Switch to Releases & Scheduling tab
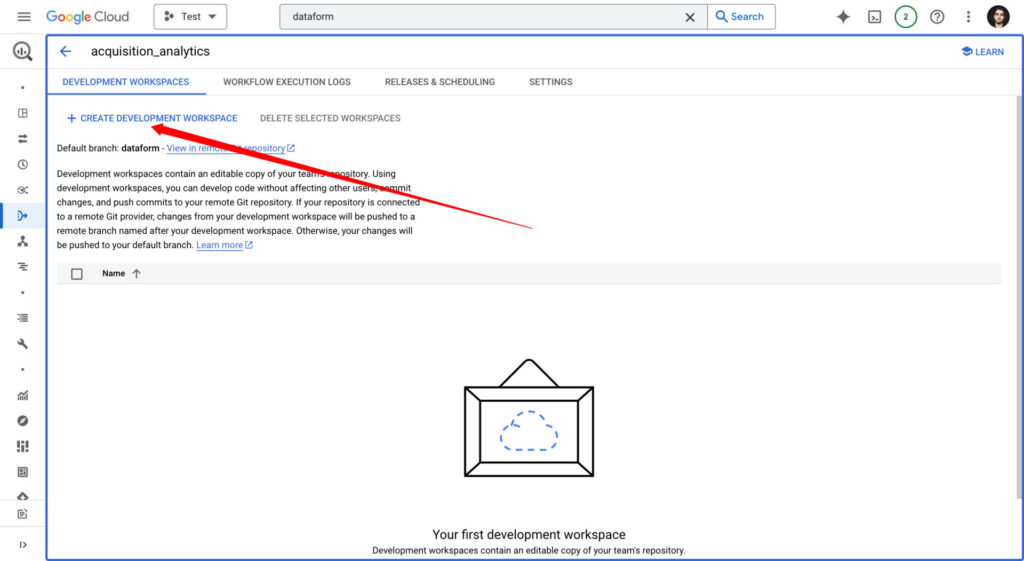This screenshot has width=1024, height=561. [x=440, y=82]
